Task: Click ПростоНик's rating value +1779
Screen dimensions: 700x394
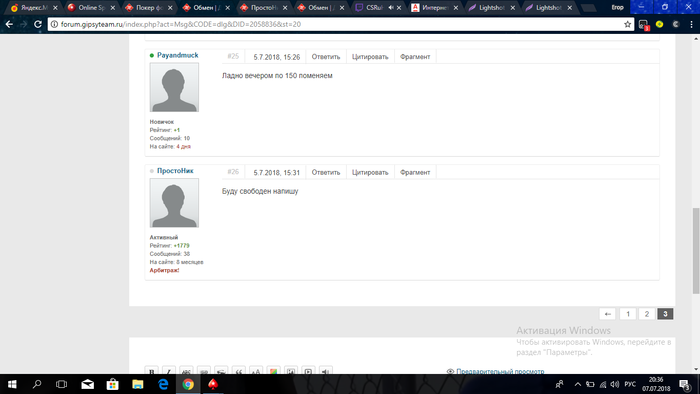Action: [x=182, y=246]
